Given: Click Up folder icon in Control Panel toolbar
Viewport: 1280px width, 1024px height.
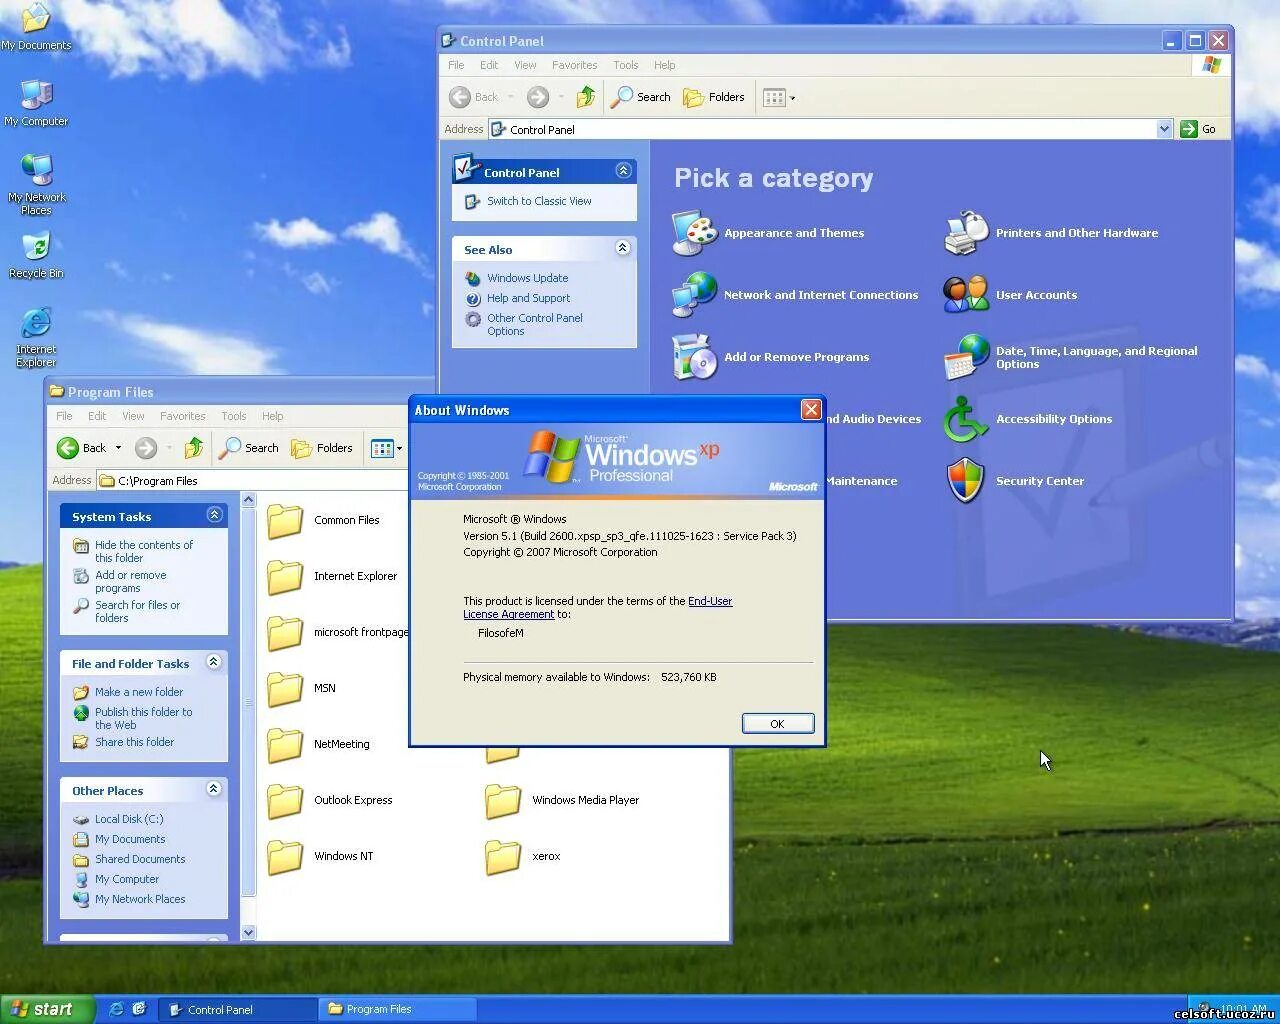Looking at the screenshot, I should point(586,97).
